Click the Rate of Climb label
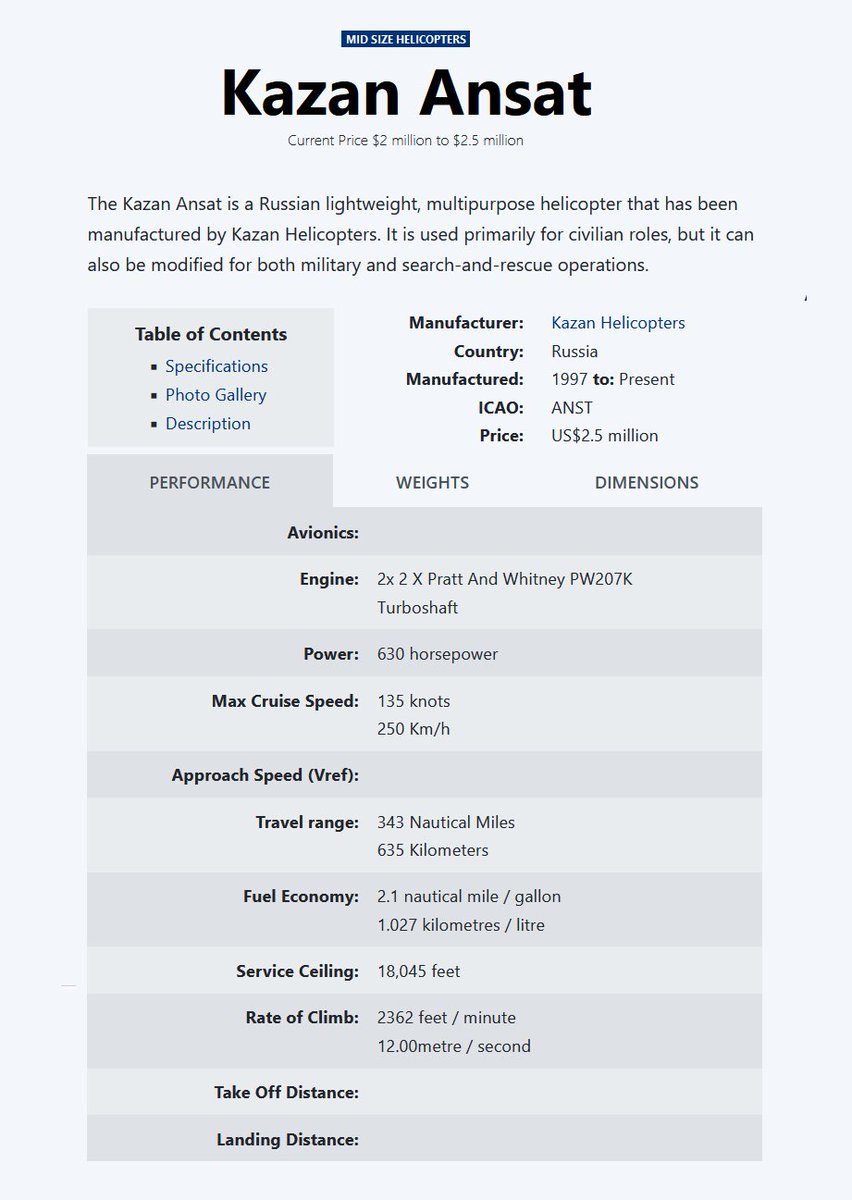The width and height of the screenshot is (852, 1200). point(302,1017)
